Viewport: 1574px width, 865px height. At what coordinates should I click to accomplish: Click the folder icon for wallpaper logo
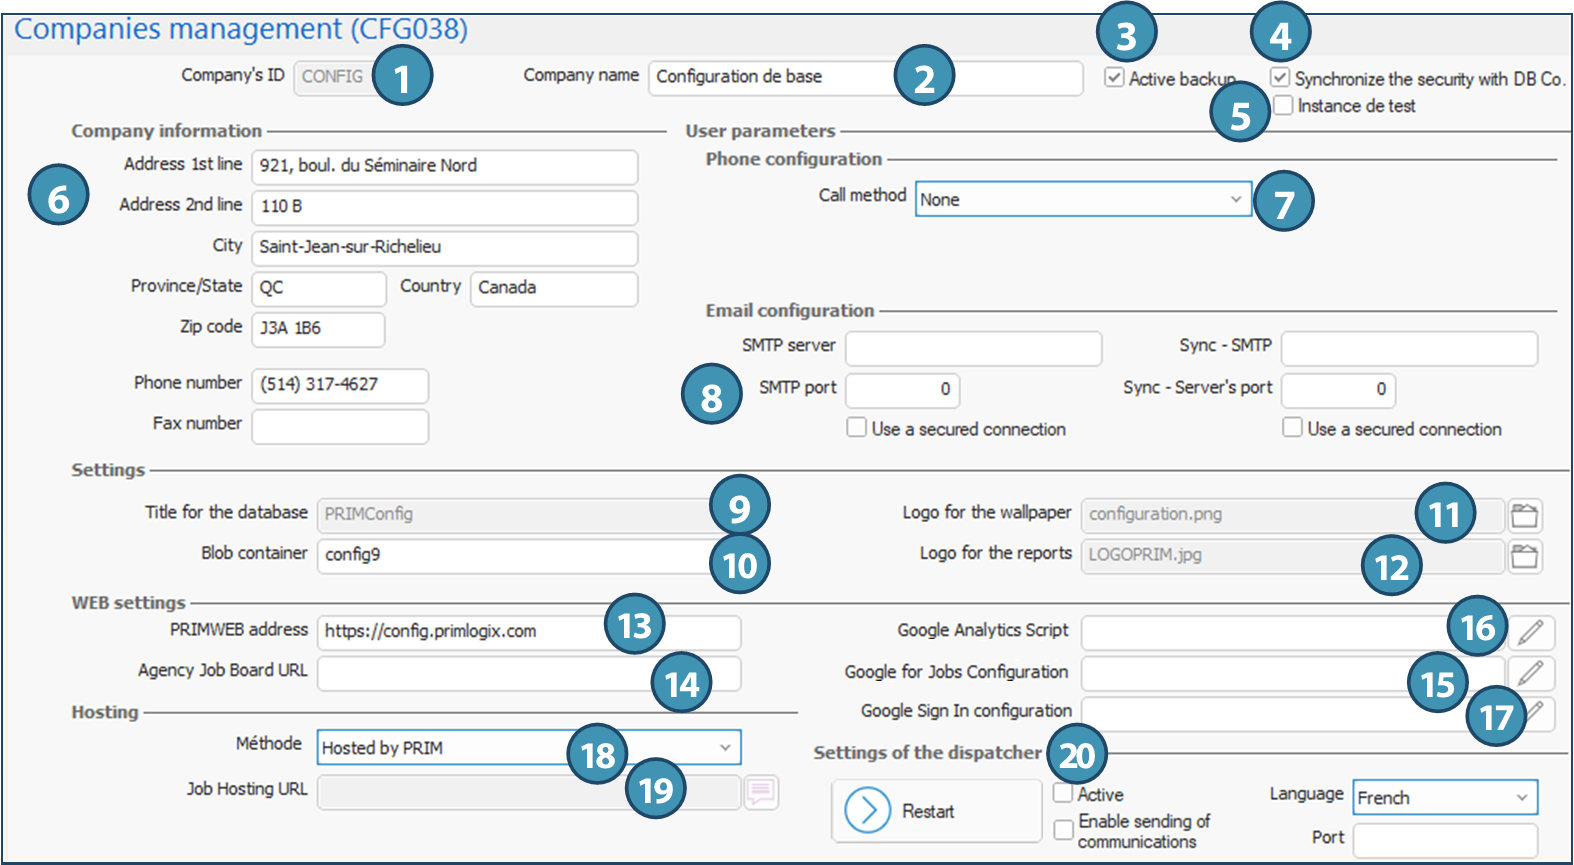coord(1524,515)
